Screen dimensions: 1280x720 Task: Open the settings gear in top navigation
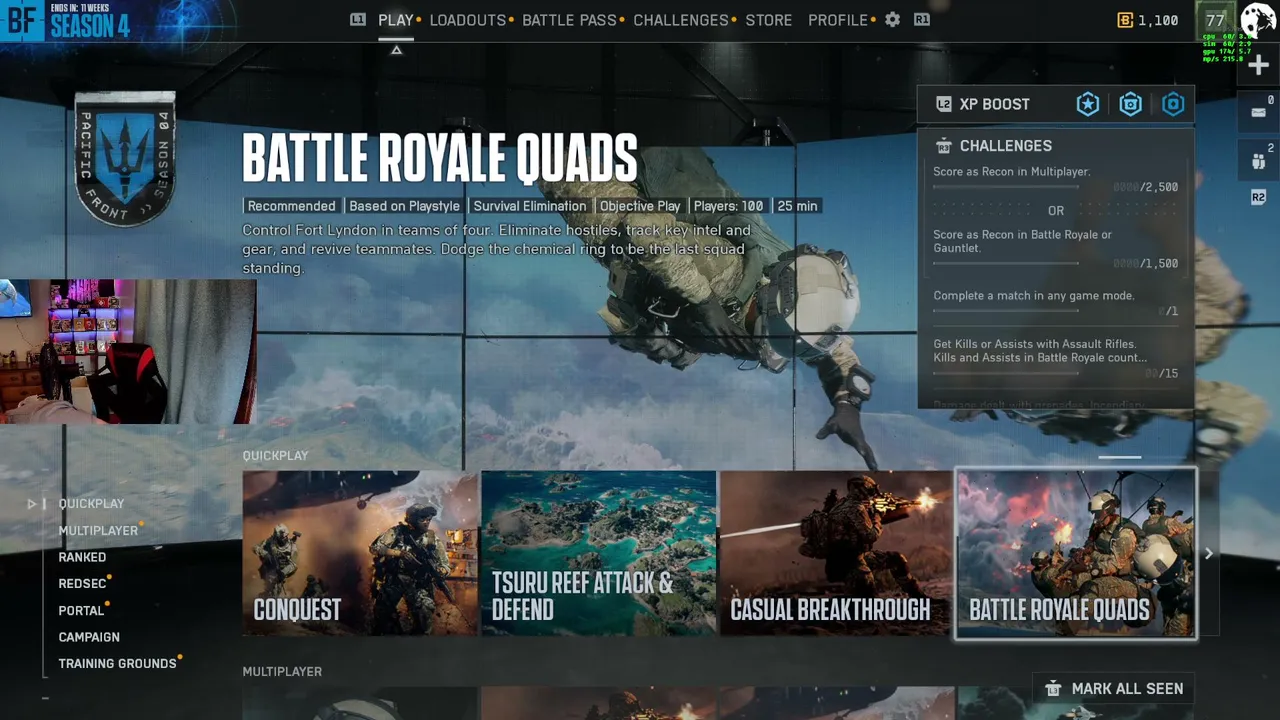(x=892, y=20)
